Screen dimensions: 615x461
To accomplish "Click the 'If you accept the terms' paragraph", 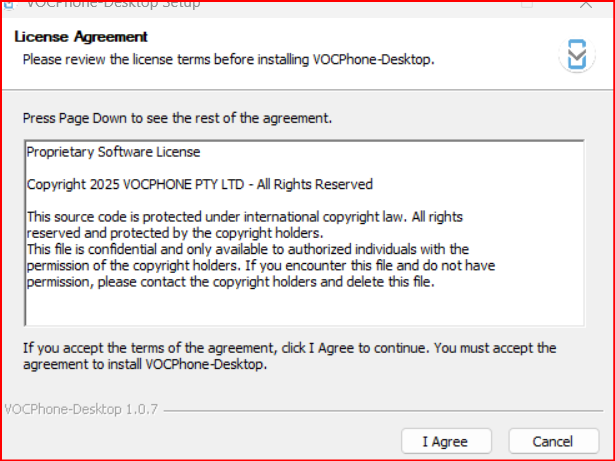I will 289,356.
